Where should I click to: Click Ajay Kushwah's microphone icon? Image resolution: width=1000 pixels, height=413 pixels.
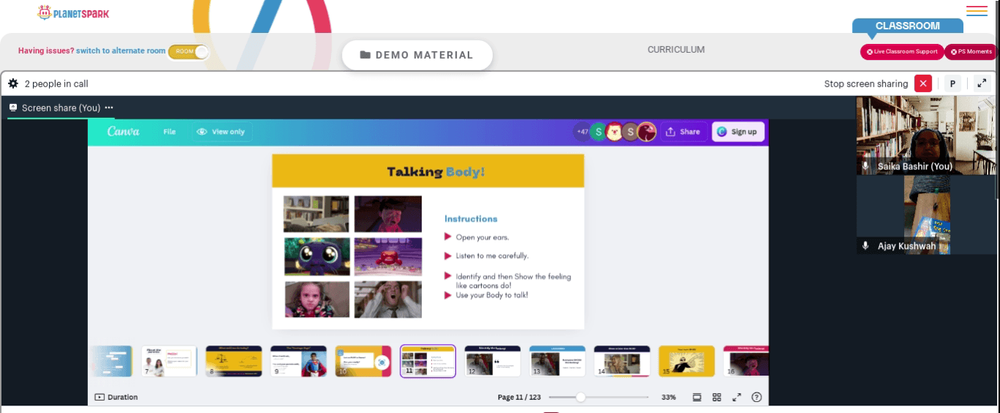(x=865, y=245)
